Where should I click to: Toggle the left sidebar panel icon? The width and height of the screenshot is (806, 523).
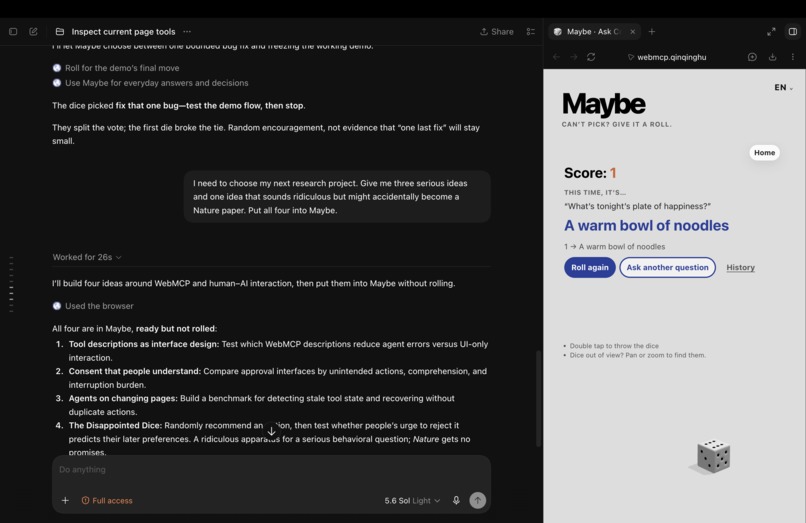coord(13,31)
